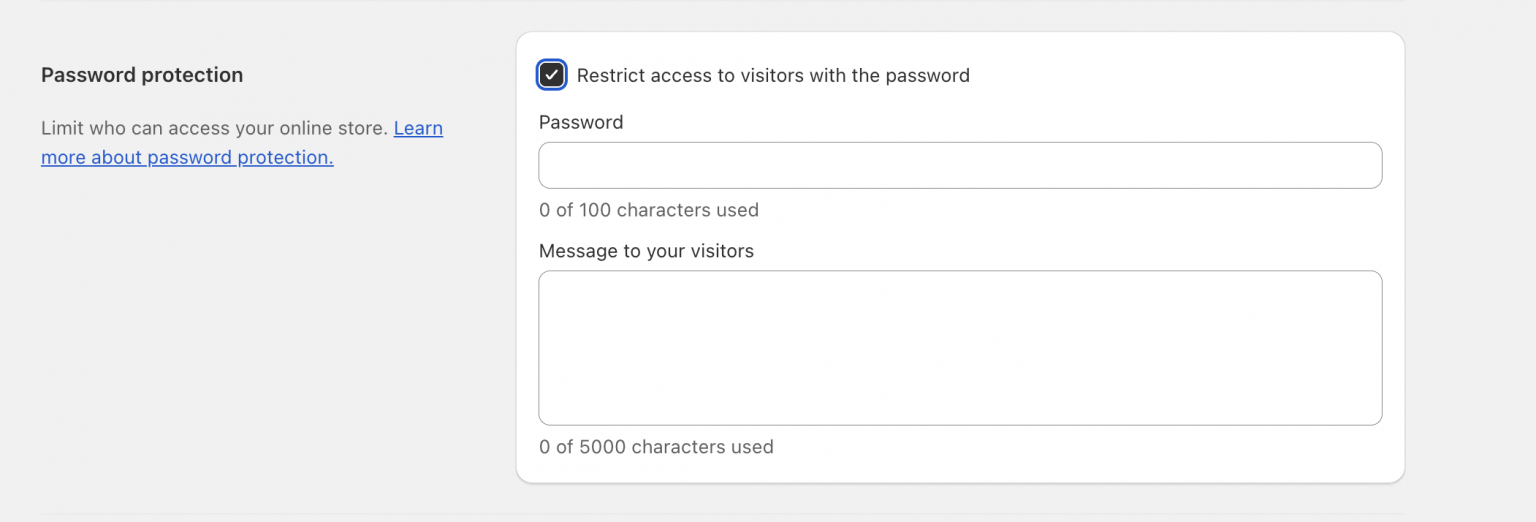Viewport: 1536px width, 522px height.
Task: Click the checkmark icon beside Restrict access
Action: click(x=552, y=75)
